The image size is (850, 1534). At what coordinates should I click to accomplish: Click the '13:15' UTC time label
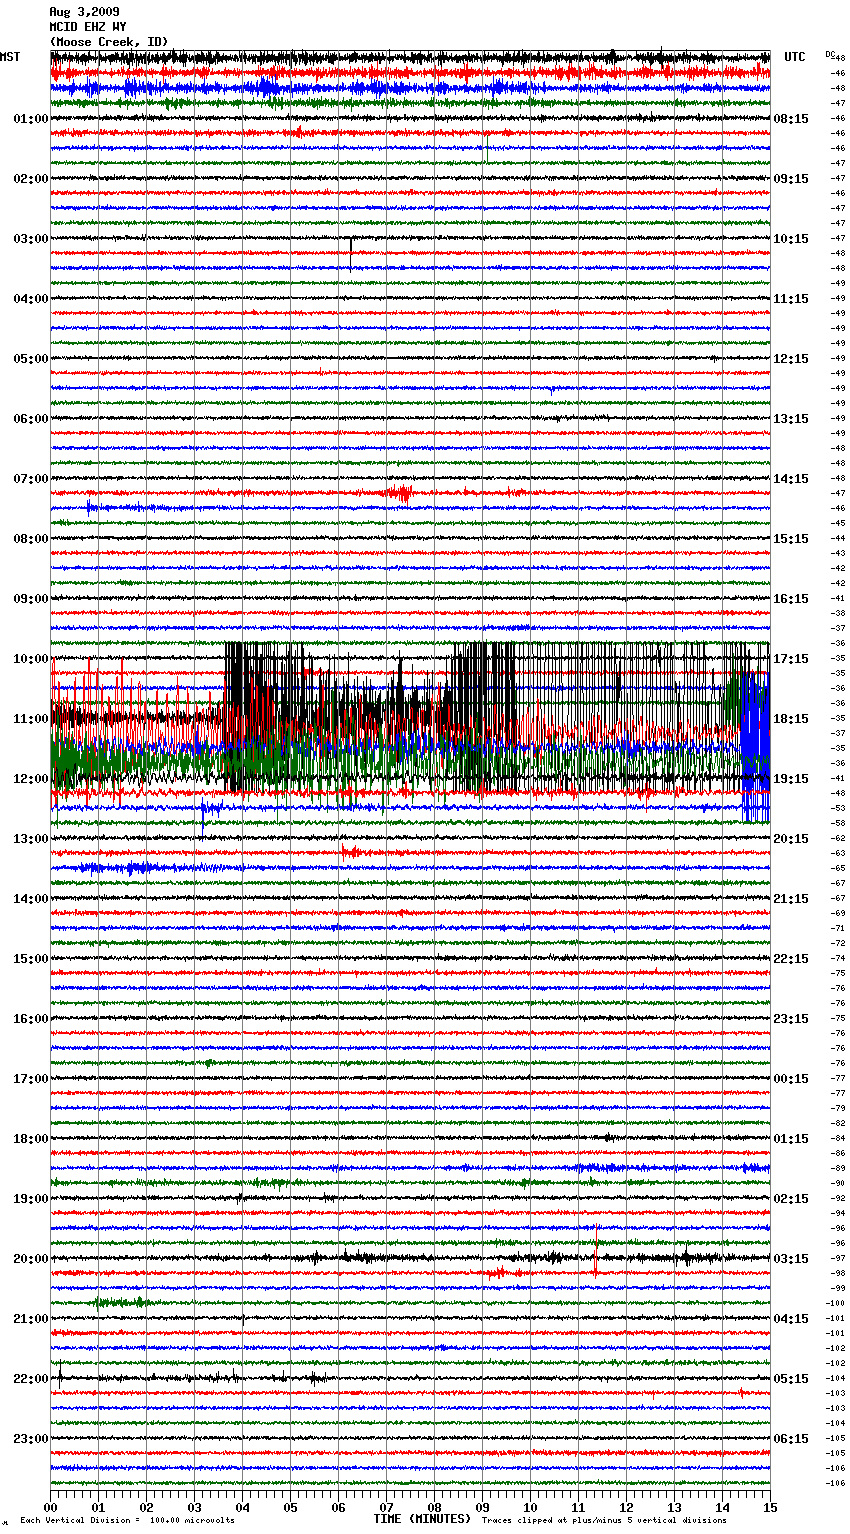point(791,419)
